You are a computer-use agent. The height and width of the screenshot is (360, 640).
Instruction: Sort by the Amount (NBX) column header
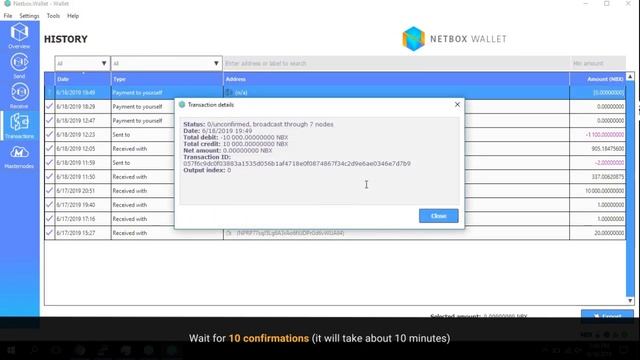(598, 79)
